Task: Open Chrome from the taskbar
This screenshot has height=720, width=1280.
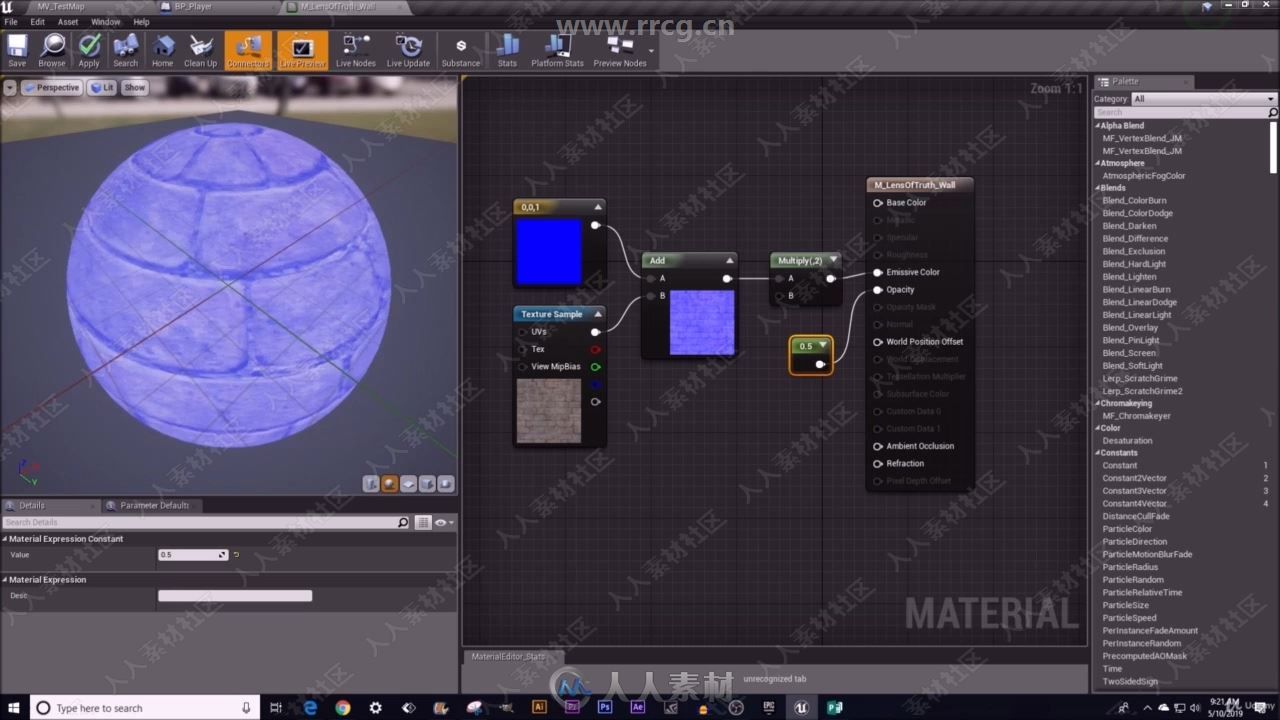Action: point(343,707)
